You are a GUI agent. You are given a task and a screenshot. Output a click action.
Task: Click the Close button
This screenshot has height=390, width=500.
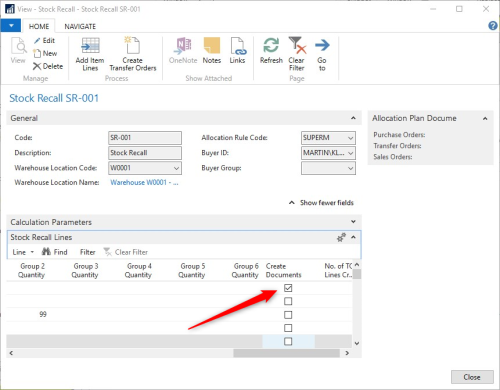click(472, 377)
